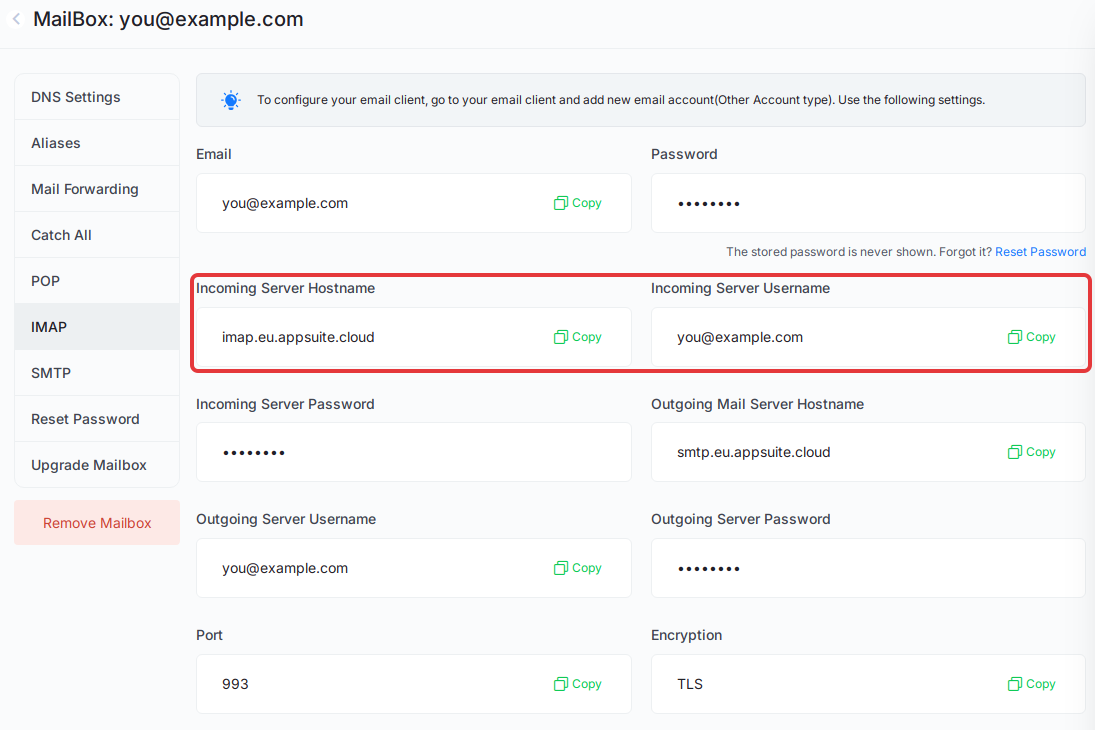
Task: Click the TLS encryption value
Action: pyautogui.click(x=690, y=685)
